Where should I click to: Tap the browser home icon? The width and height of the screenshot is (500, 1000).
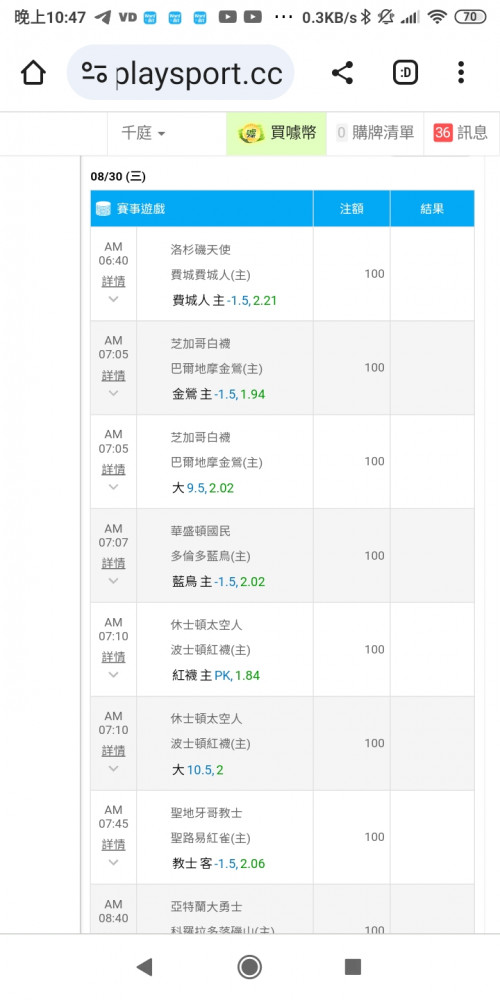(x=33, y=73)
